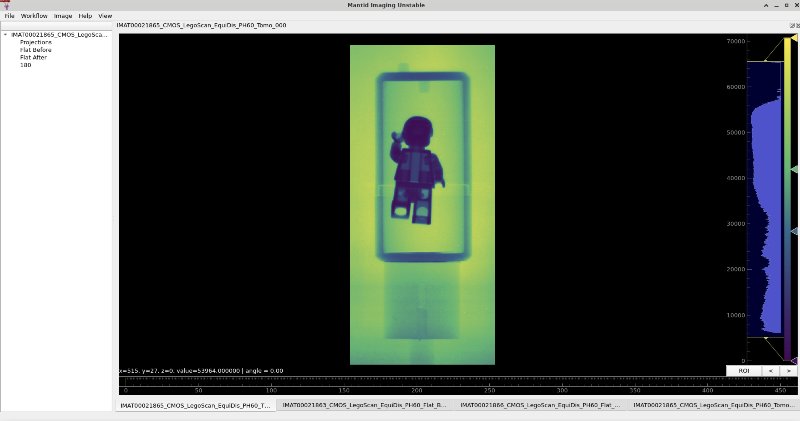Screen dimensions: 800x421
Task: Click the Mantid Imaging app icon
Action: [6, 5]
